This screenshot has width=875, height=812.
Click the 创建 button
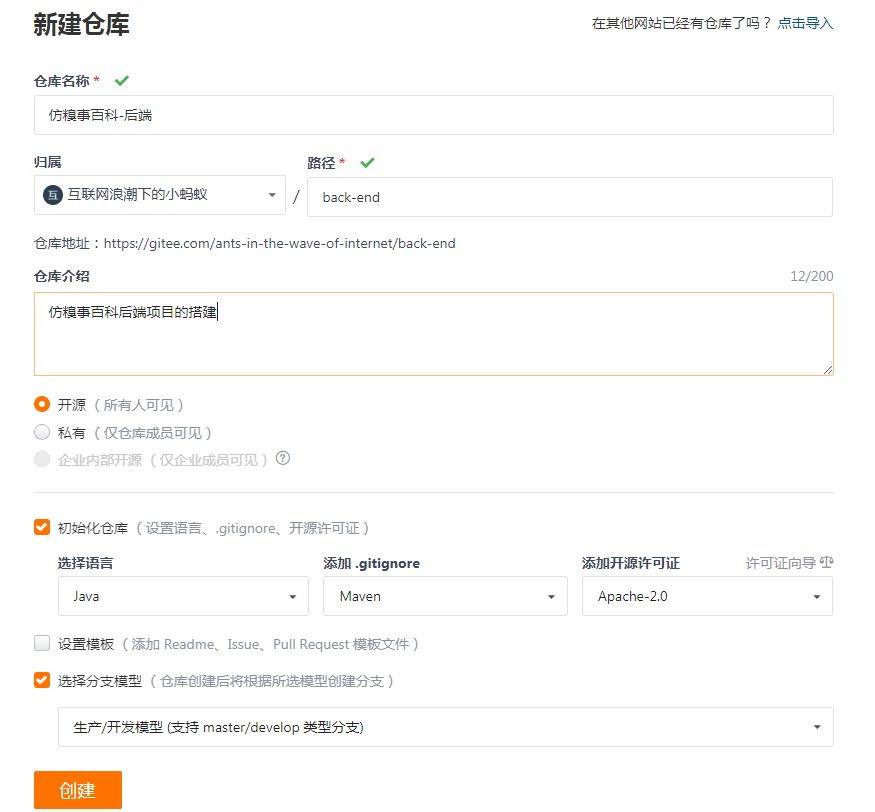78,790
